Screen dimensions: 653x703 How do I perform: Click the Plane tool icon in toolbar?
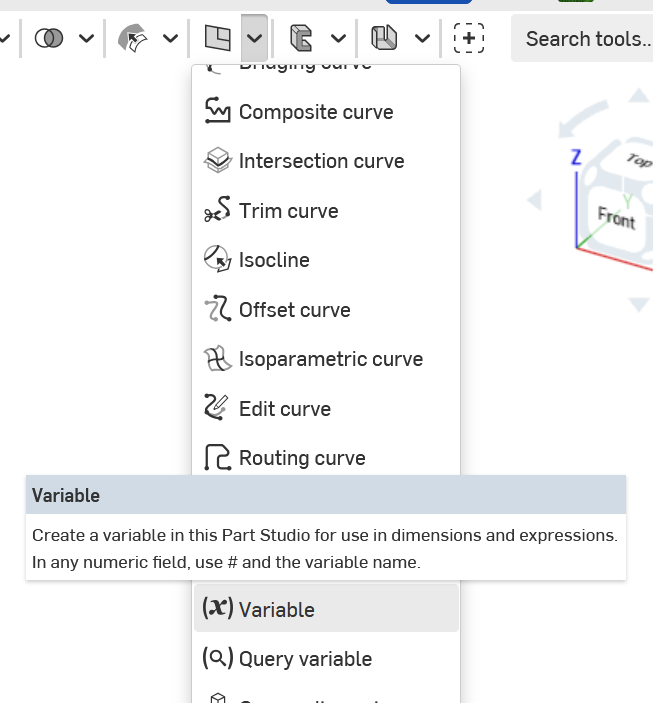tap(217, 38)
